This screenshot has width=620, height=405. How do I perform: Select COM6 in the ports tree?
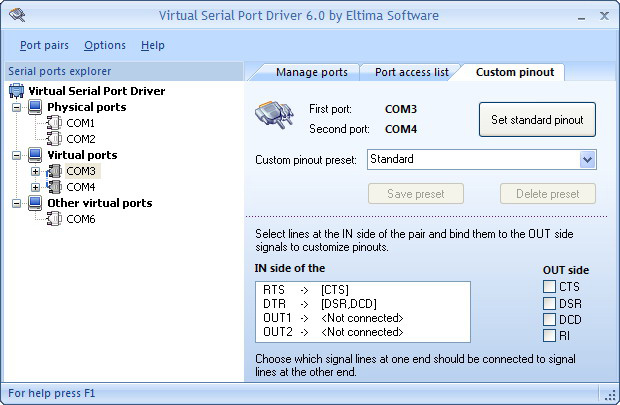81,219
